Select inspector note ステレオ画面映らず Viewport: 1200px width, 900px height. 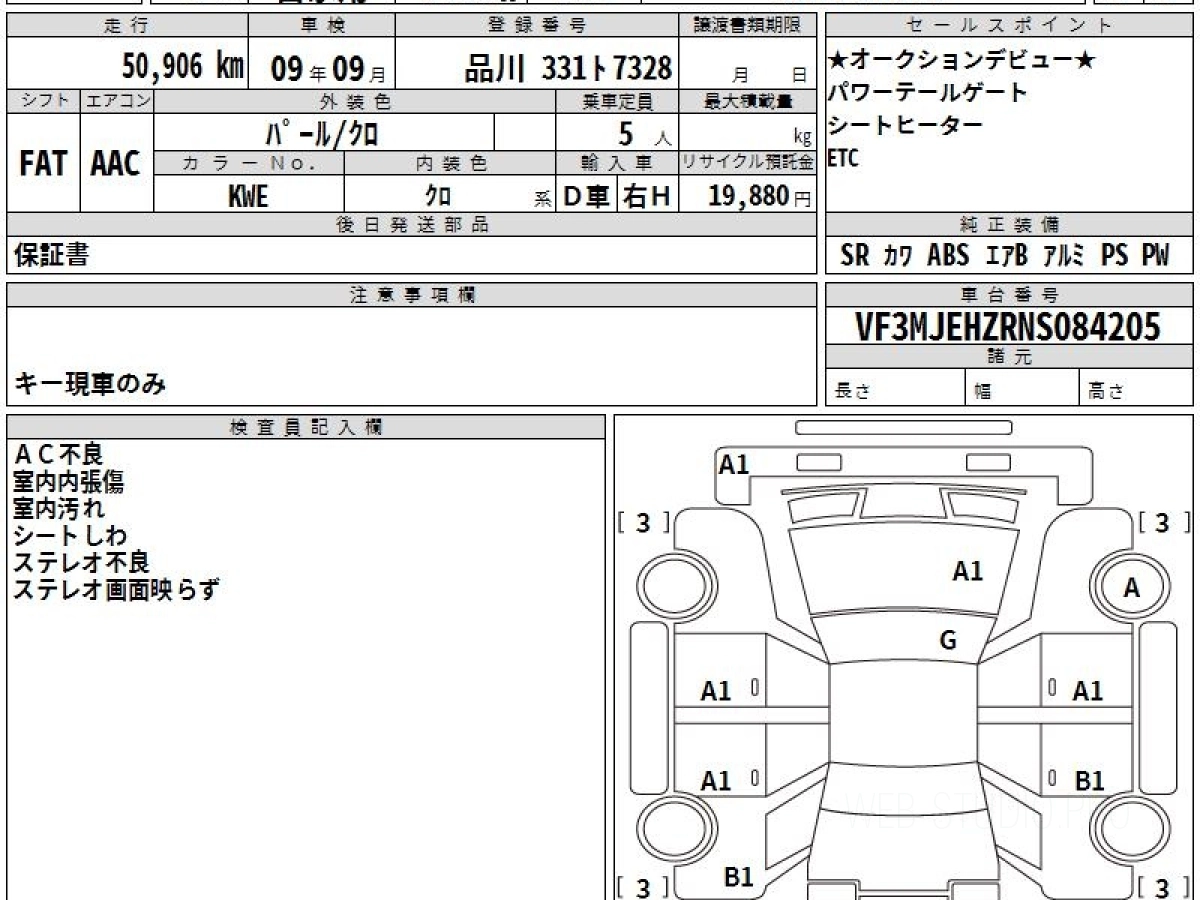115,590
